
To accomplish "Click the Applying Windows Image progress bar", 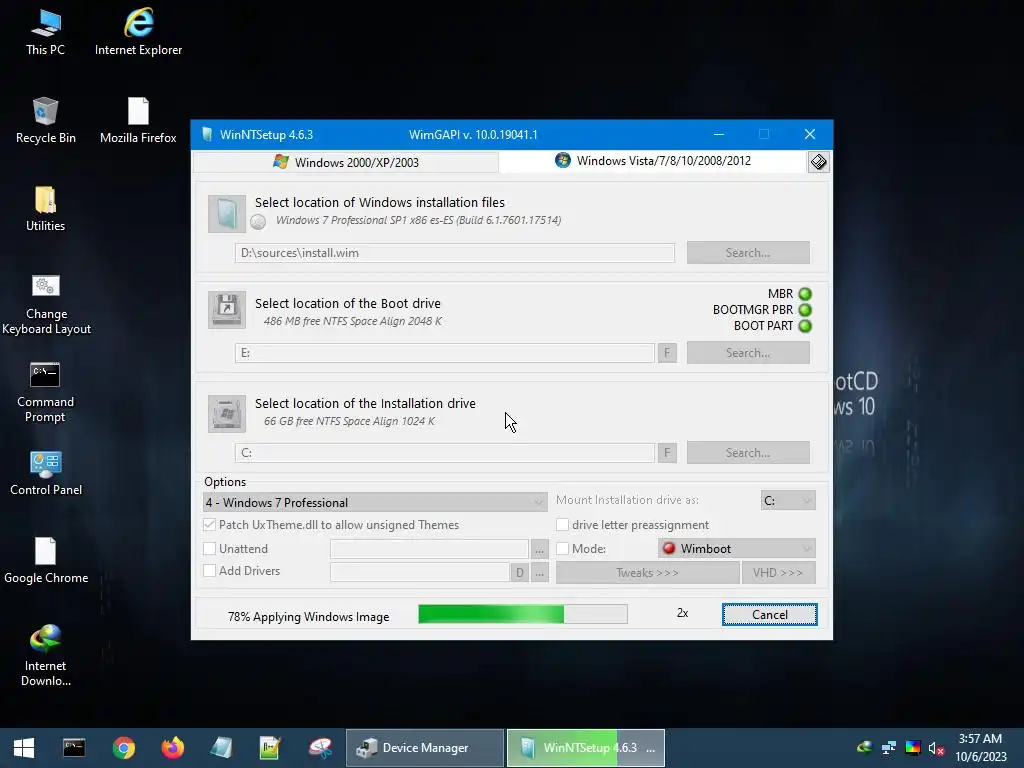I will (x=523, y=614).
